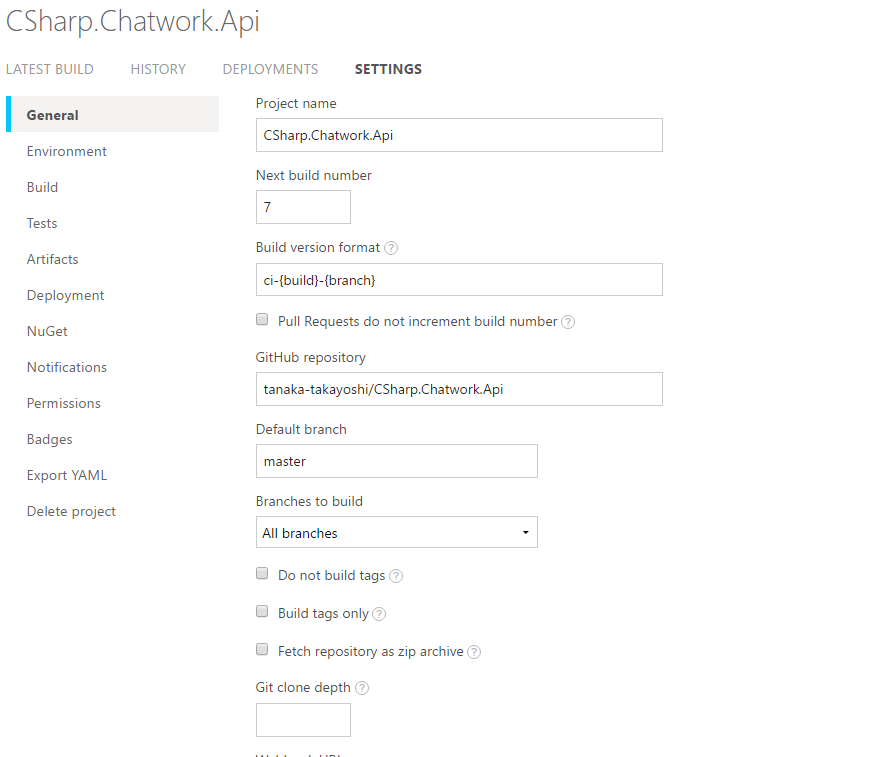
Task: Open the History tab
Action: (158, 69)
